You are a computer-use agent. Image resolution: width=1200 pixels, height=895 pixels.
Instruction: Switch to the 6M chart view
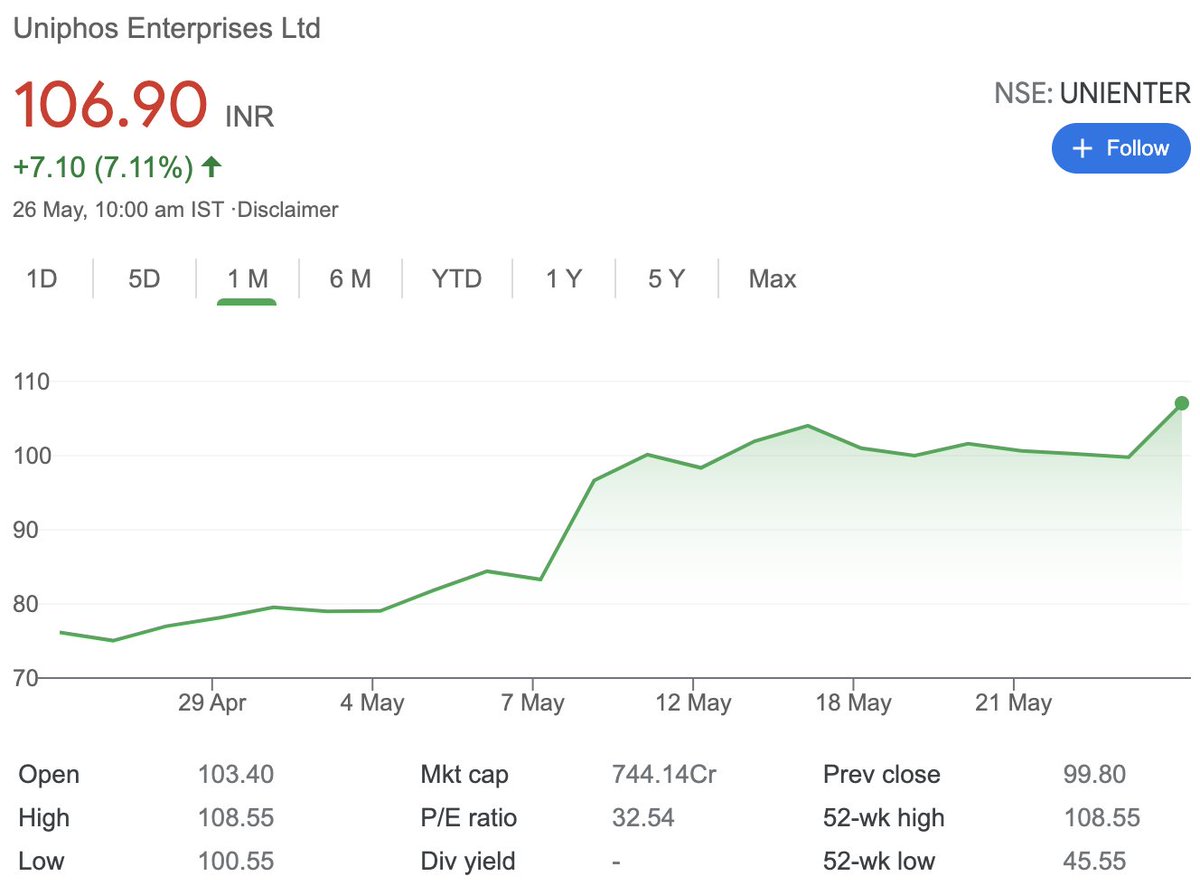[x=350, y=279]
